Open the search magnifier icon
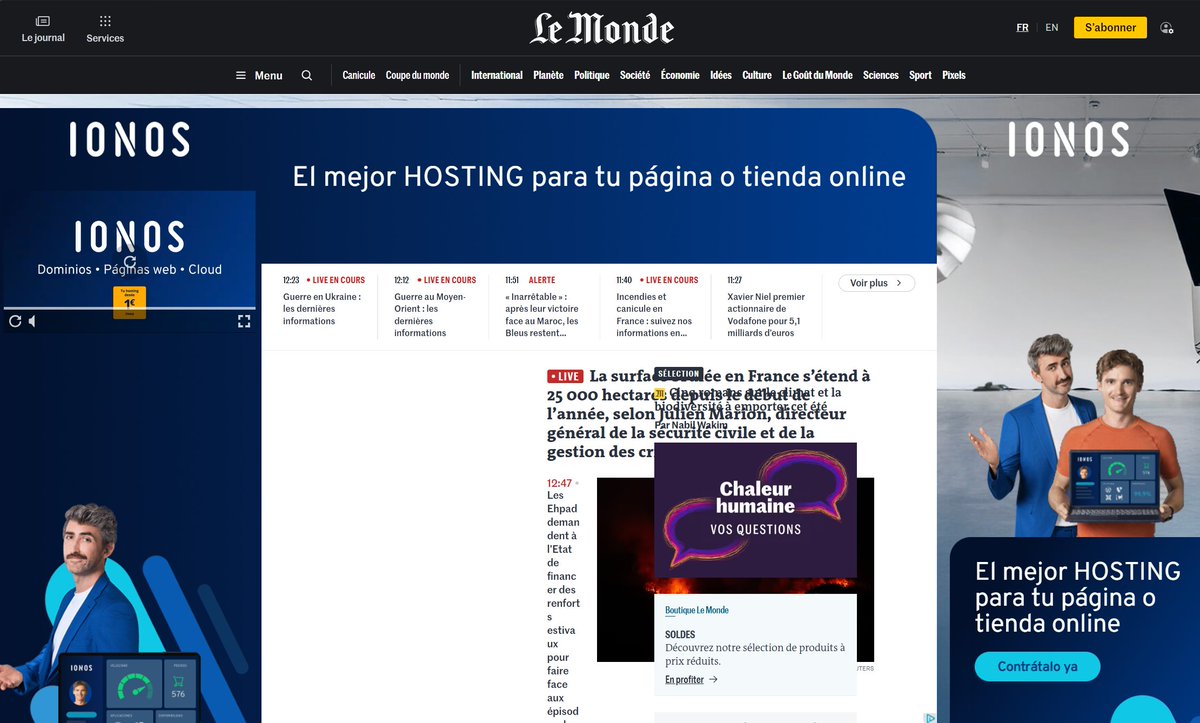 (307, 75)
